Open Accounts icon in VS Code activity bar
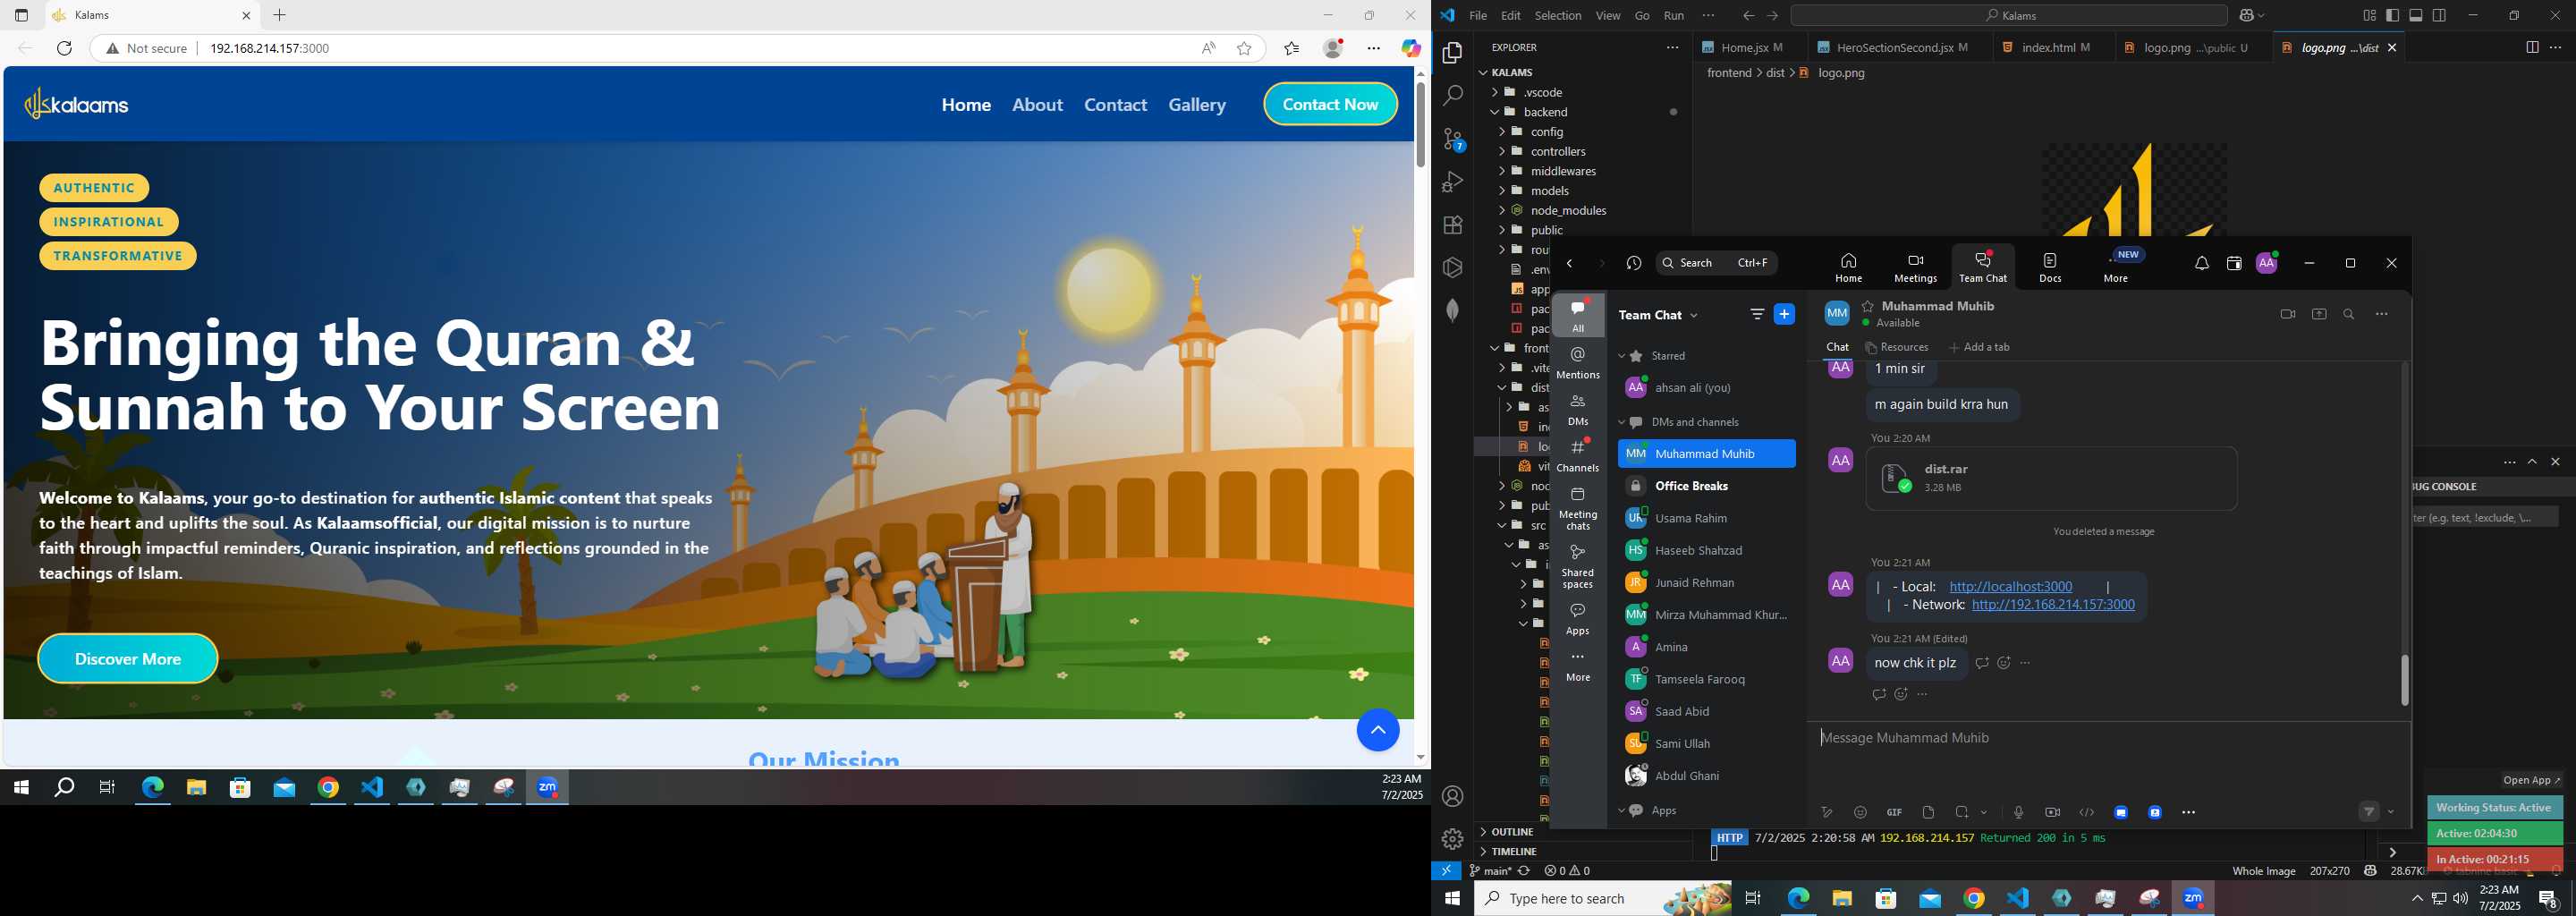The height and width of the screenshot is (916, 2576). [x=1453, y=796]
